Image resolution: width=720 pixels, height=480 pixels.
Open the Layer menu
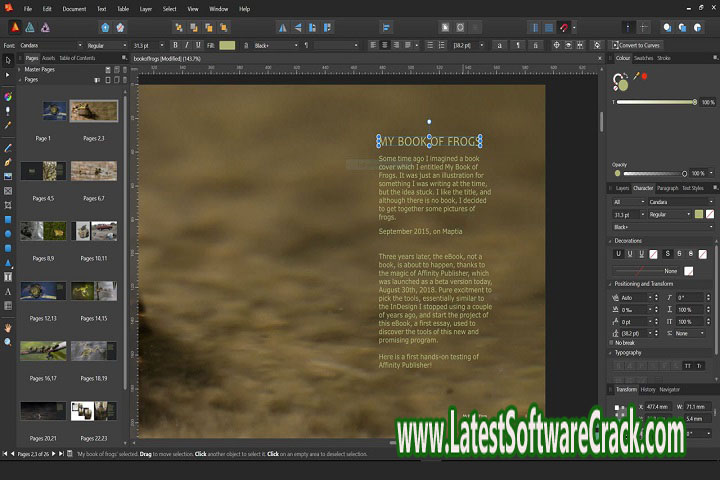point(146,9)
